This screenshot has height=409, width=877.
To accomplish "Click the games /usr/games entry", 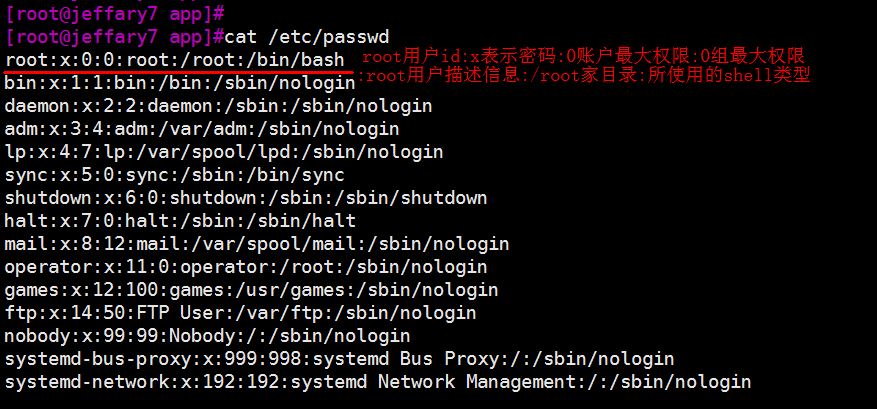I will point(251,290).
